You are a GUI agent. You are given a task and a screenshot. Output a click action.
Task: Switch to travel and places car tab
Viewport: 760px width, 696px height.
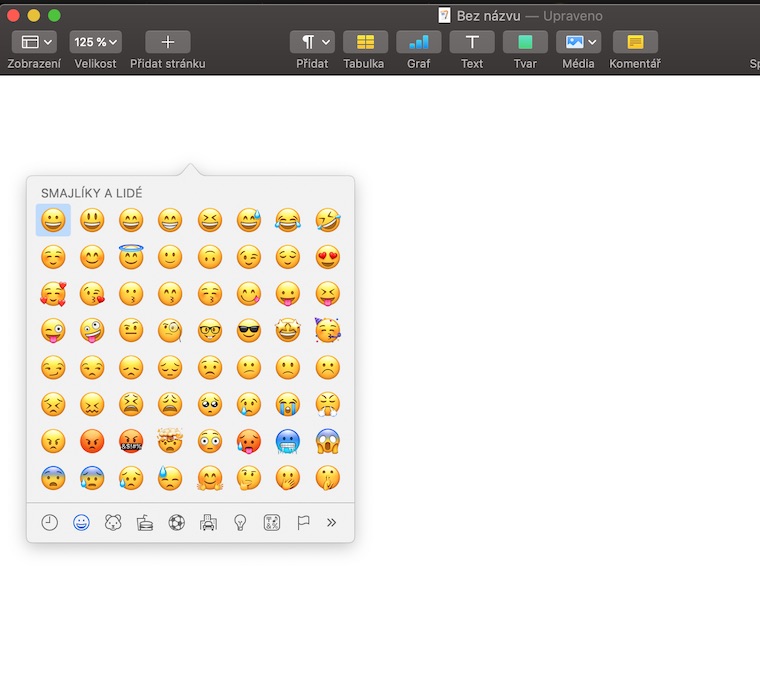click(x=208, y=522)
